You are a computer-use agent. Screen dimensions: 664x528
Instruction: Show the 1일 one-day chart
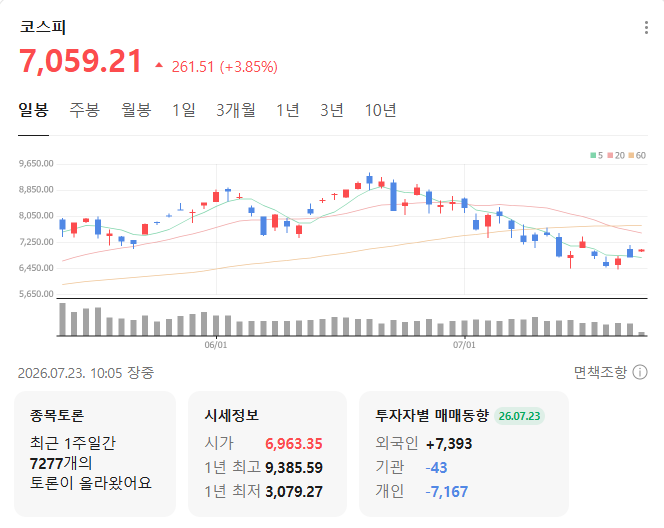(x=184, y=110)
